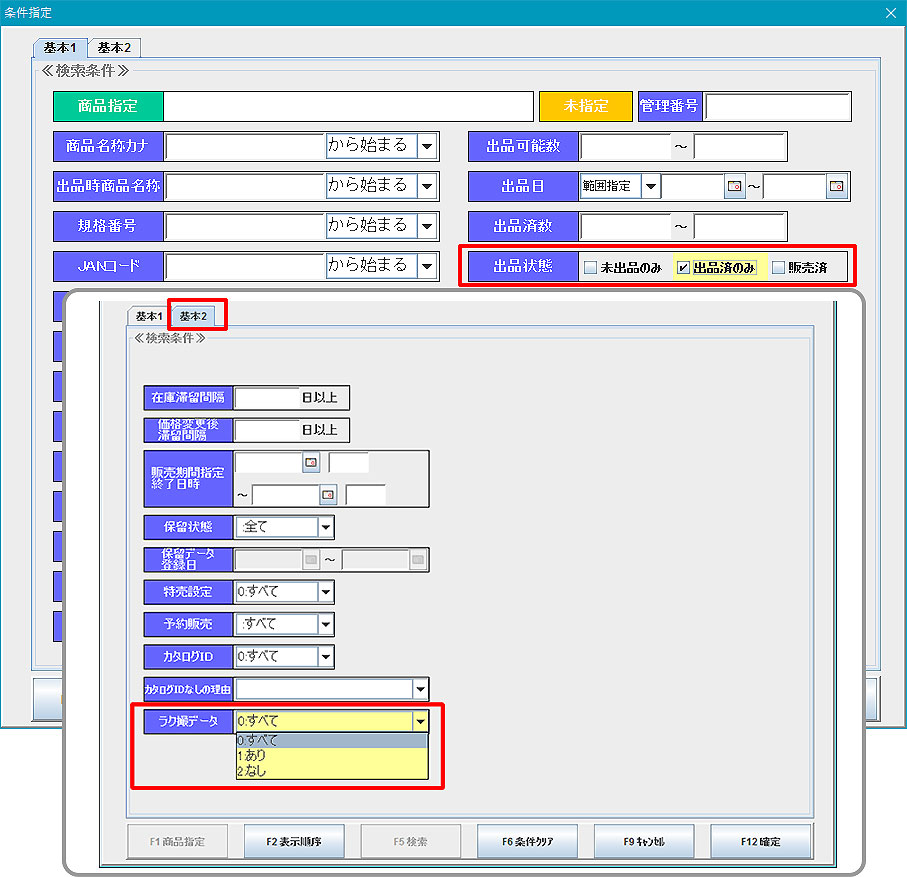Open calendar for 出品日 start date
Viewport: 907px width, 877px height.
735,186
